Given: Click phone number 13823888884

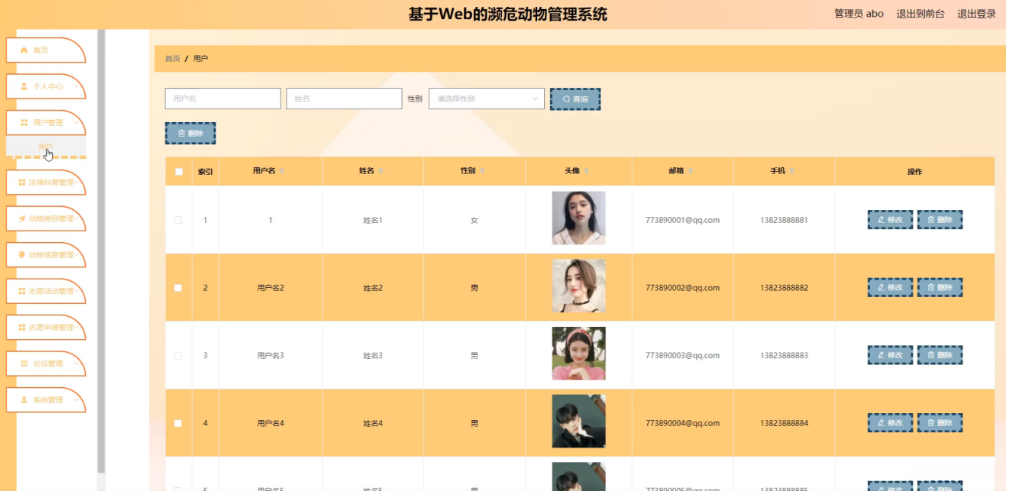Looking at the screenshot, I should pyautogui.click(x=784, y=423).
